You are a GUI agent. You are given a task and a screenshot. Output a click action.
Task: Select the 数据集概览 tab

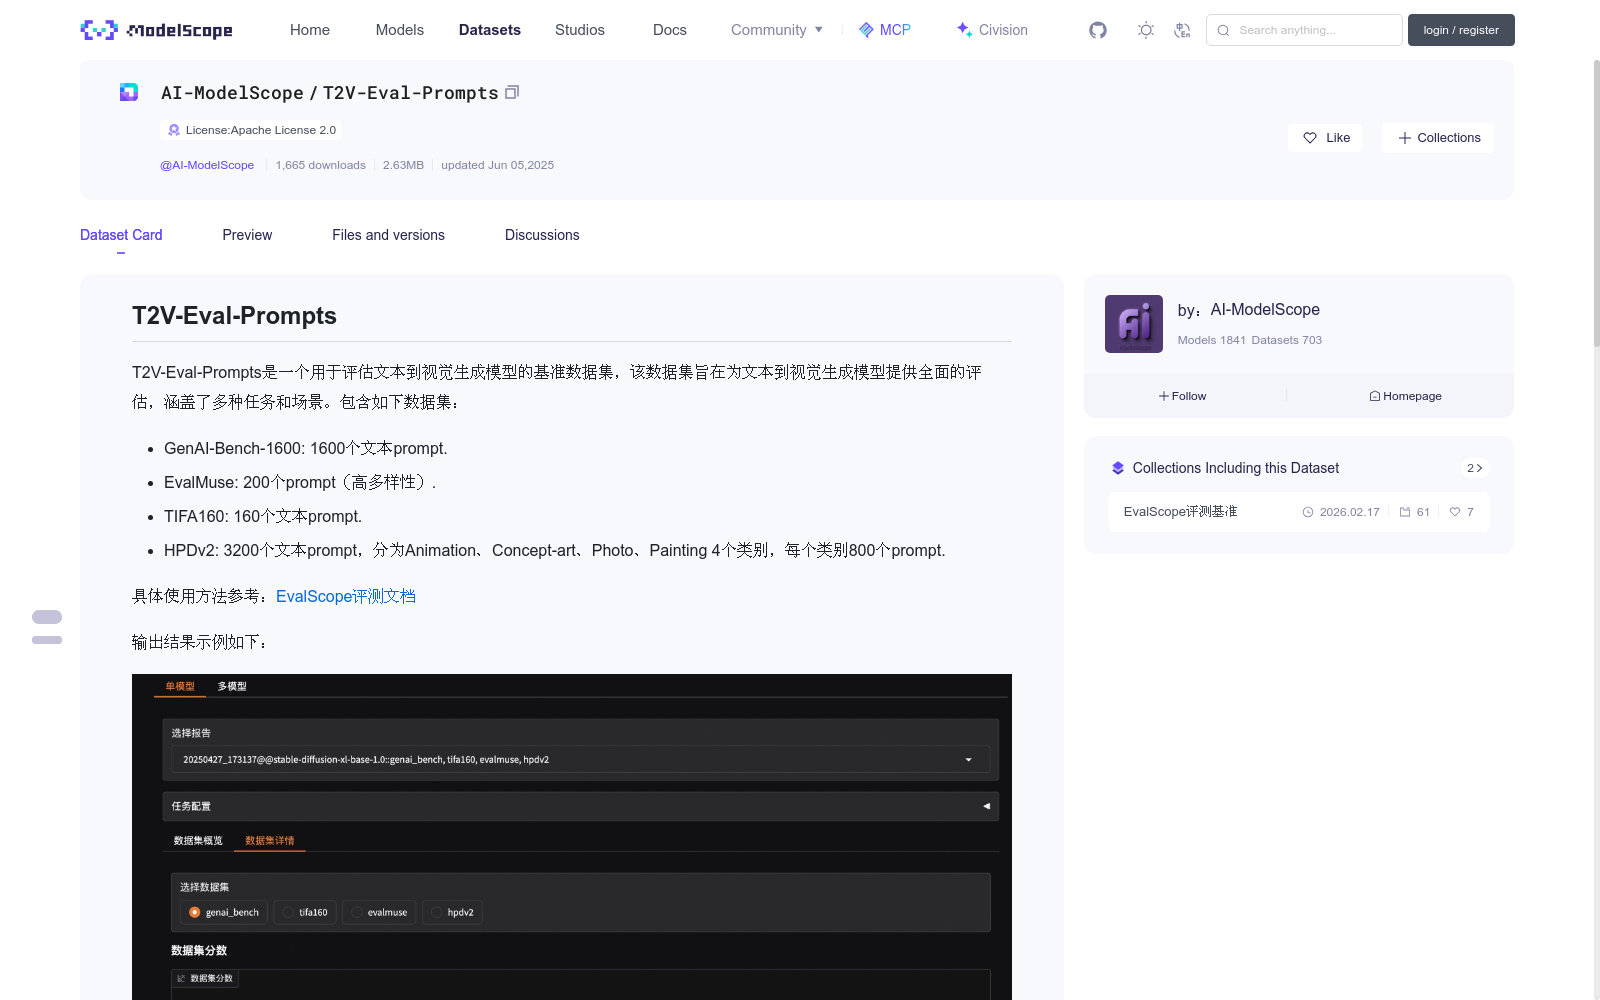pos(198,840)
